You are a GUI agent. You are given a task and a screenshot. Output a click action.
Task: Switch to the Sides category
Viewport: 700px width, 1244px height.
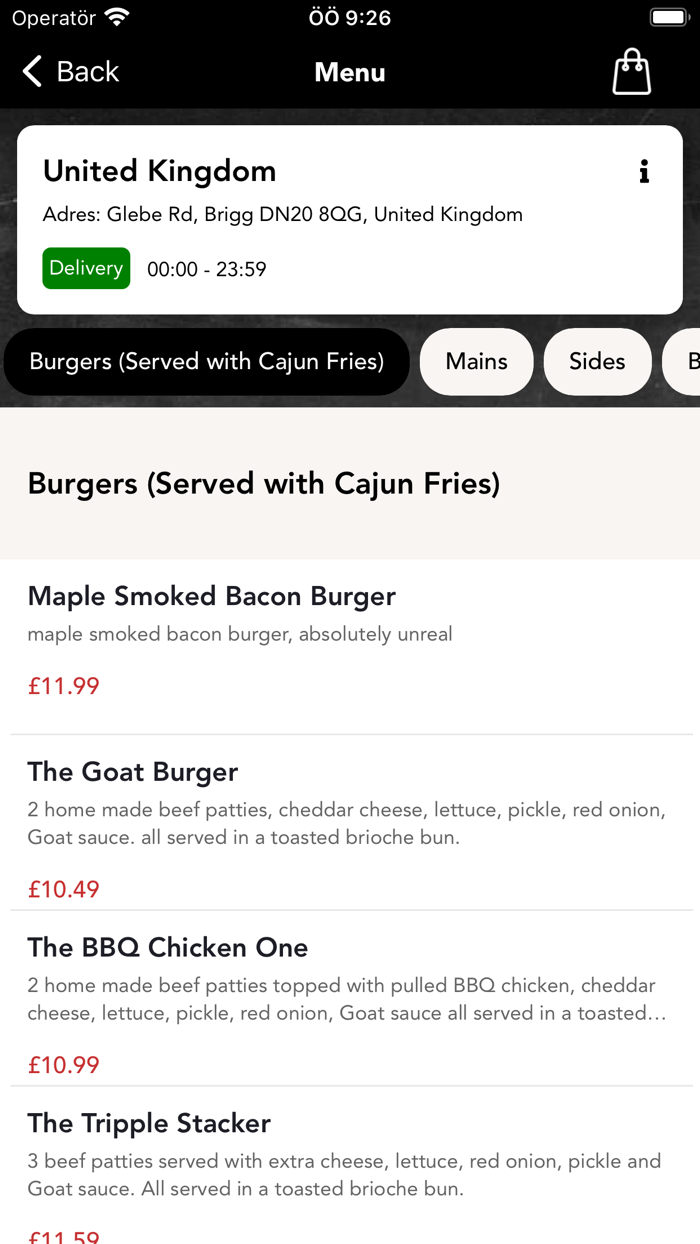[597, 361]
